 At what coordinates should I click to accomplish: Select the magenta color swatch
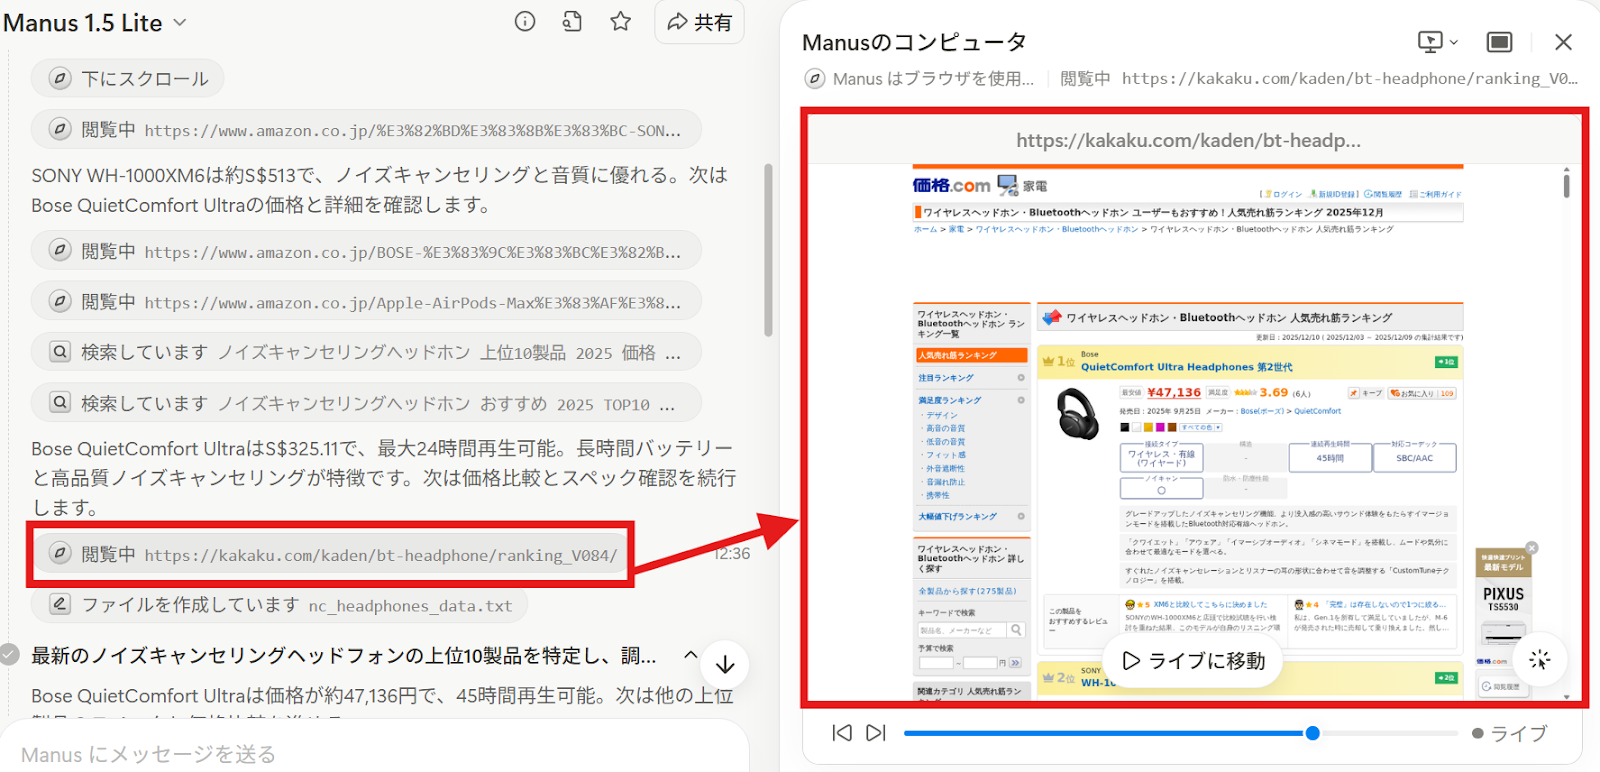tap(1160, 427)
